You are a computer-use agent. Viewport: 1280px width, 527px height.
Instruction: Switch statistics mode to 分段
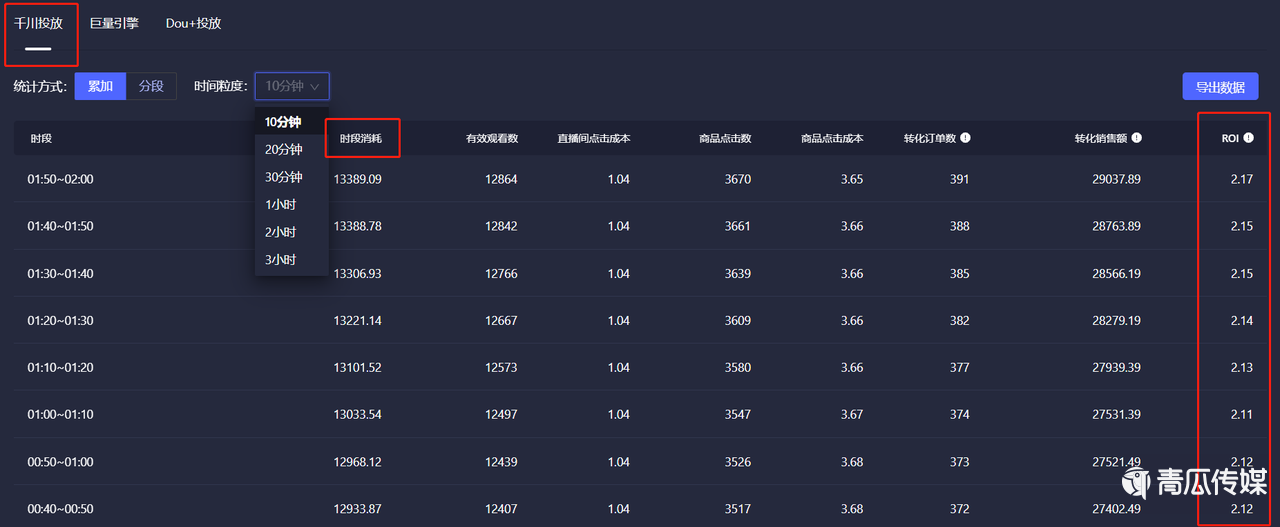coord(151,86)
